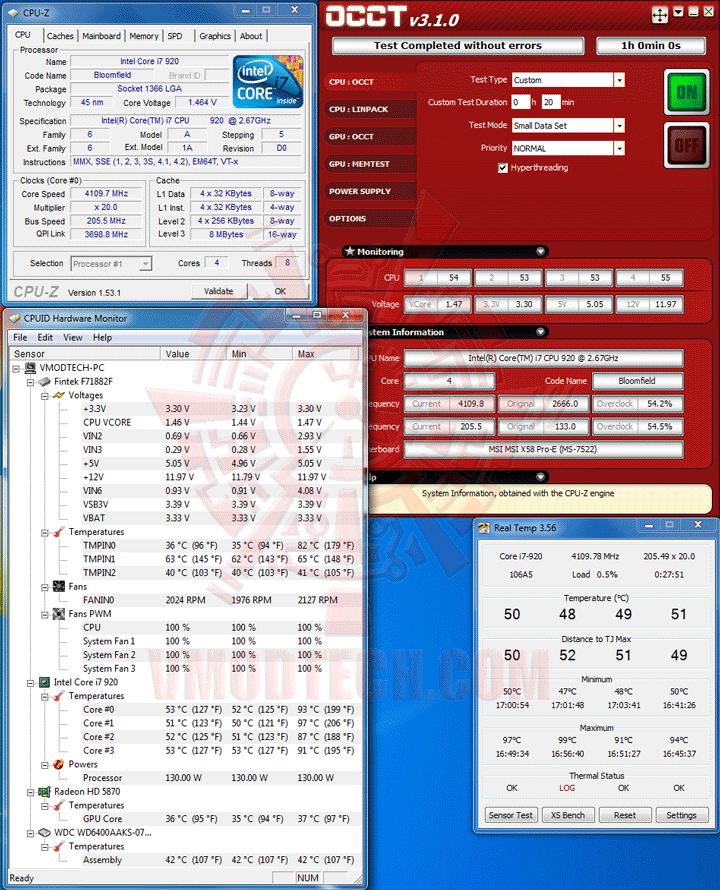Click the Custom Test Duration hours field

tap(520, 102)
